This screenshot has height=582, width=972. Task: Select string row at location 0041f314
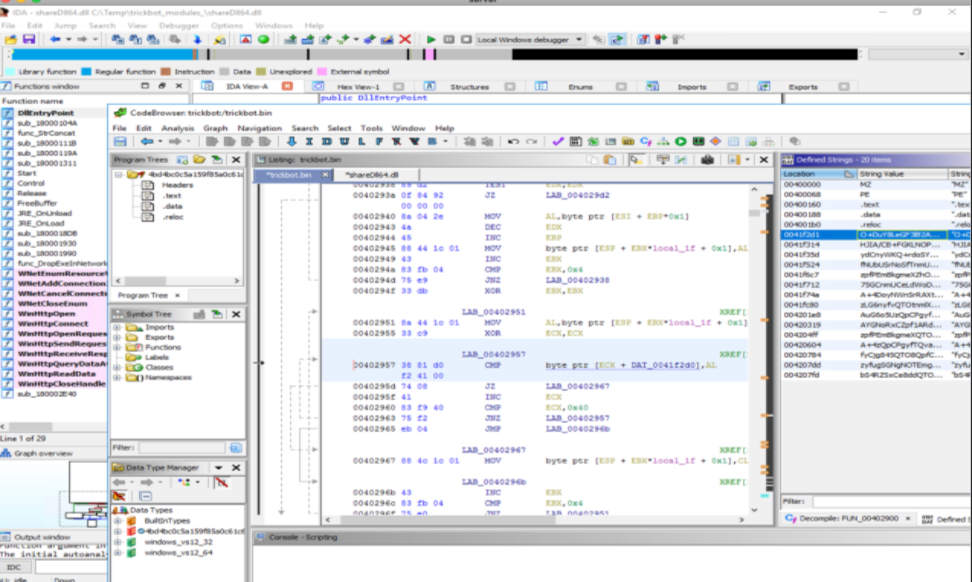[x=875, y=245]
